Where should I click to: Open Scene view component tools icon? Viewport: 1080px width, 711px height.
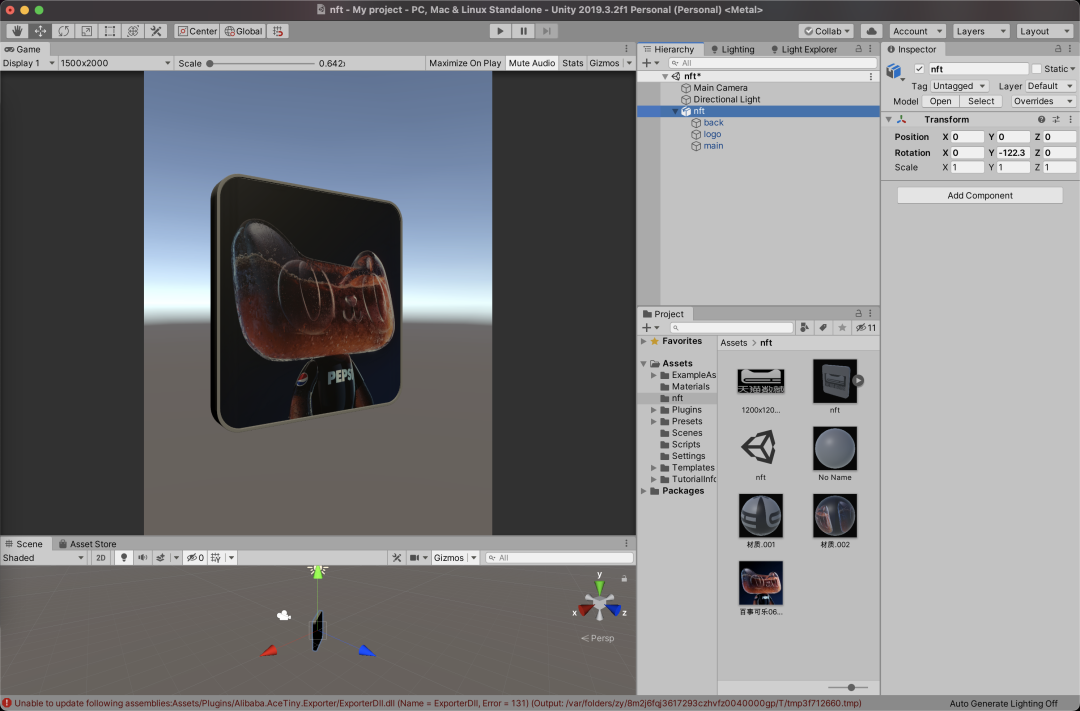click(x=397, y=557)
